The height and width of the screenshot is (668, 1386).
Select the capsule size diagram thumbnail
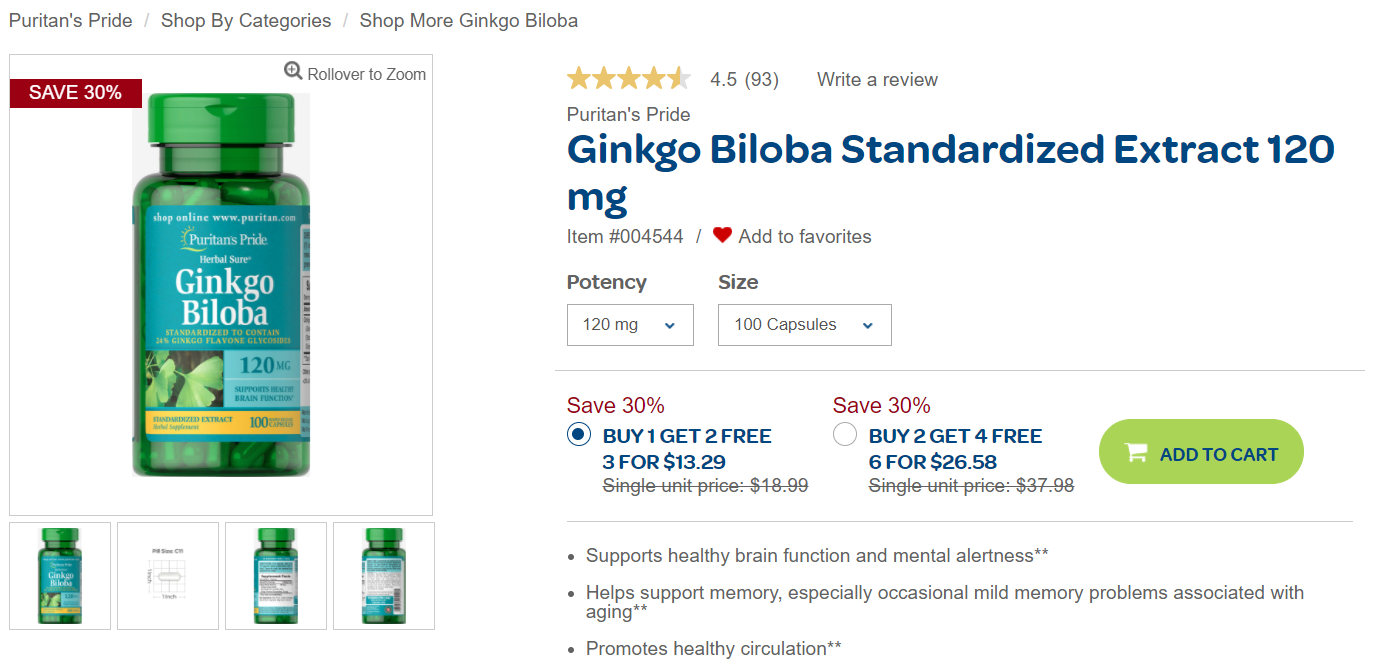tap(168, 576)
